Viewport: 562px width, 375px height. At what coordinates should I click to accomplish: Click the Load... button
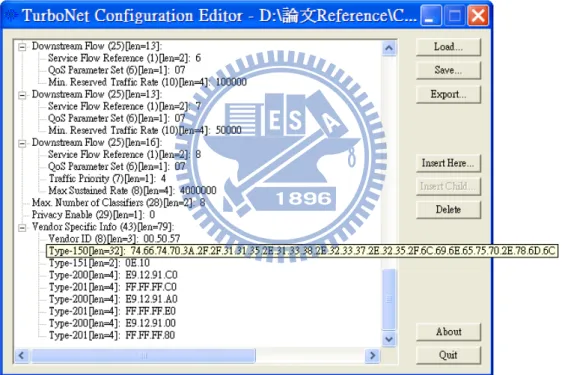[x=448, y=47]
